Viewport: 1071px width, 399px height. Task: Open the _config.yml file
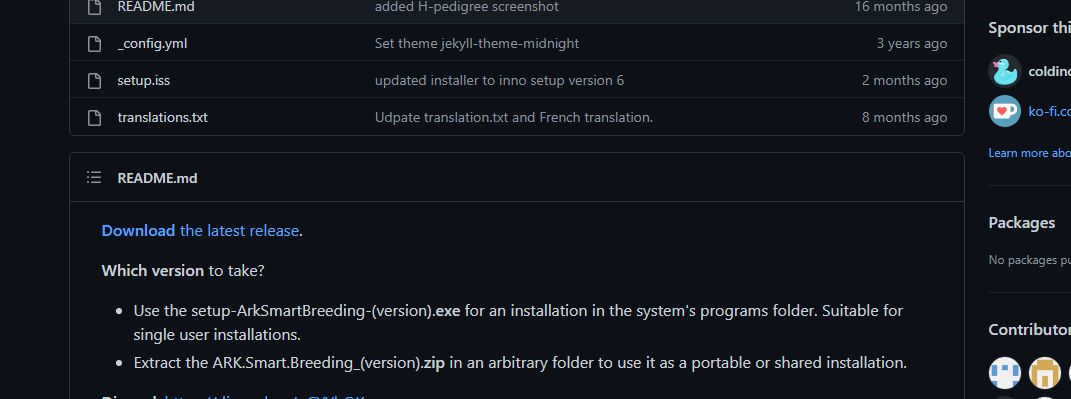152,44
